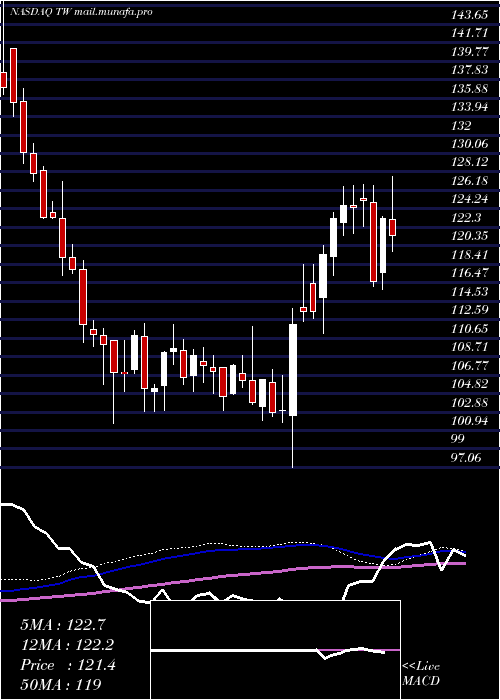This screenshot has height=700, width=500.
Task: Click the 97.06 price axis label
Action: (x=467, y=457)
